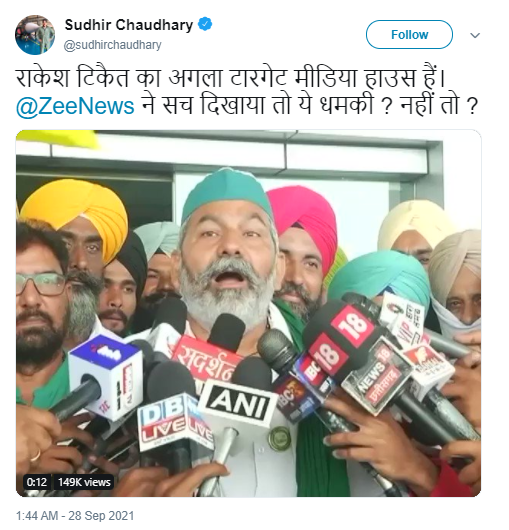Click the red 18 microphone cube

339,339
